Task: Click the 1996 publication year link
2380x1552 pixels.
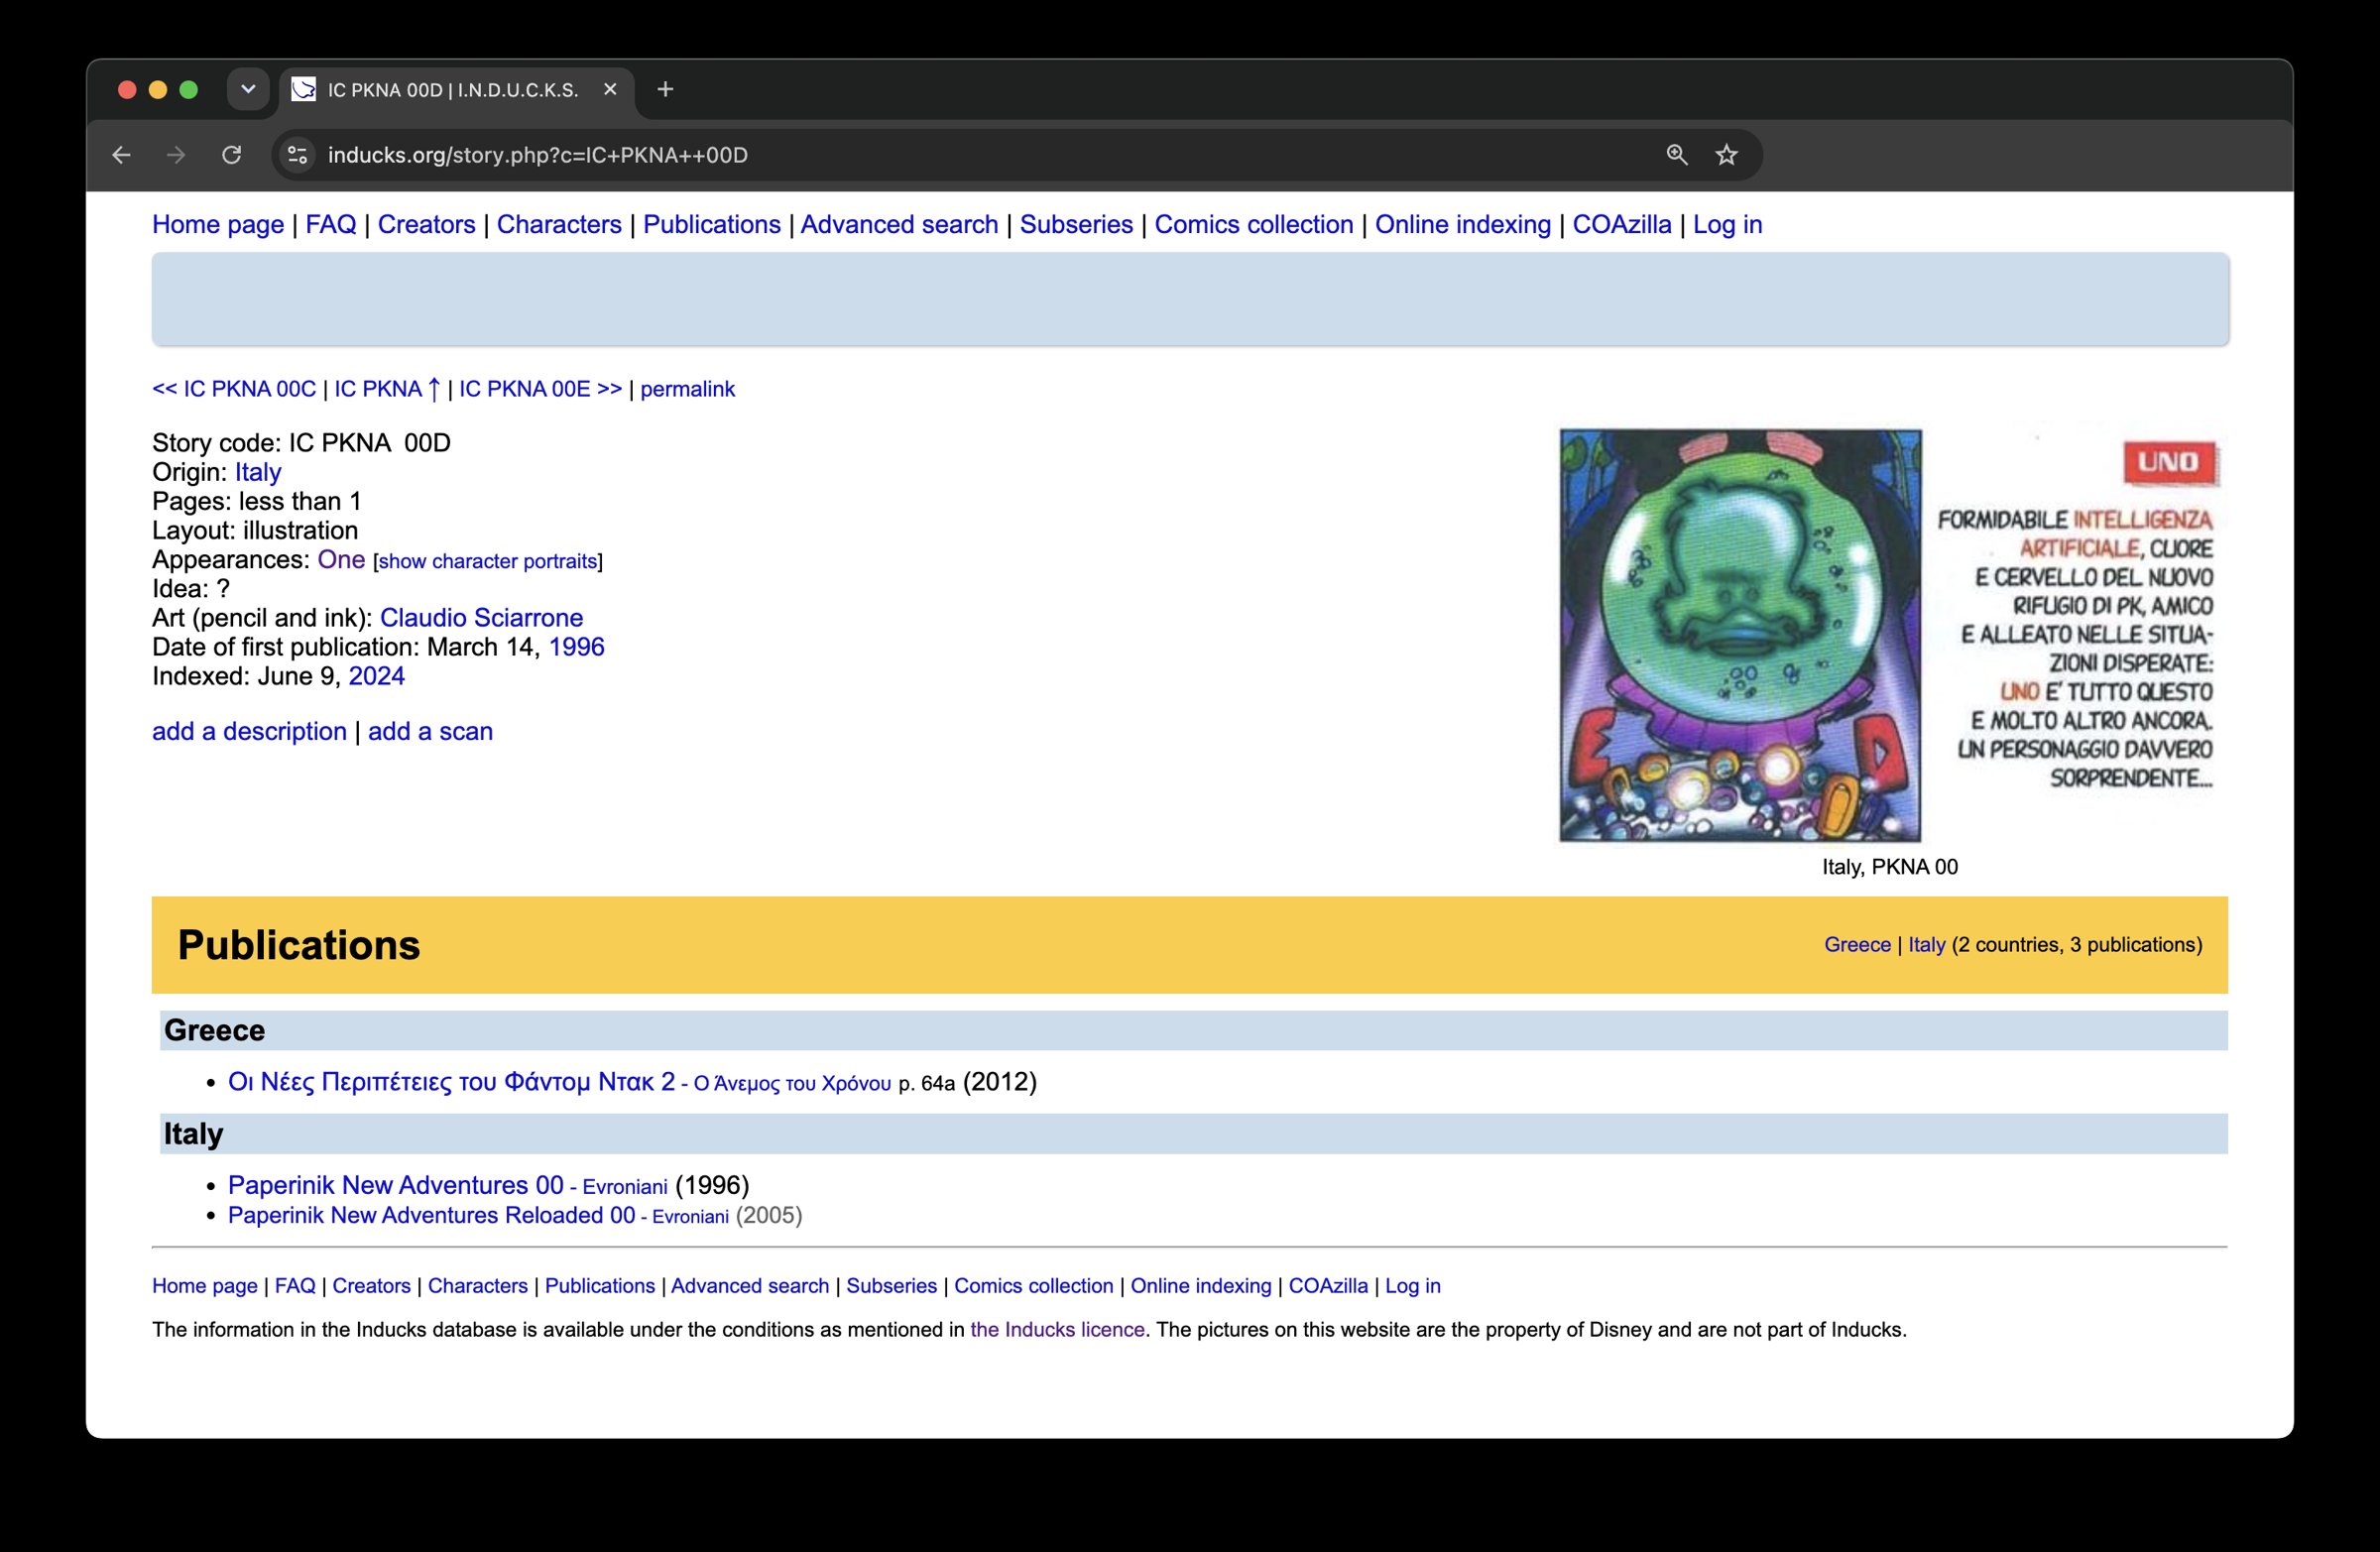Action: click(577, 647)
